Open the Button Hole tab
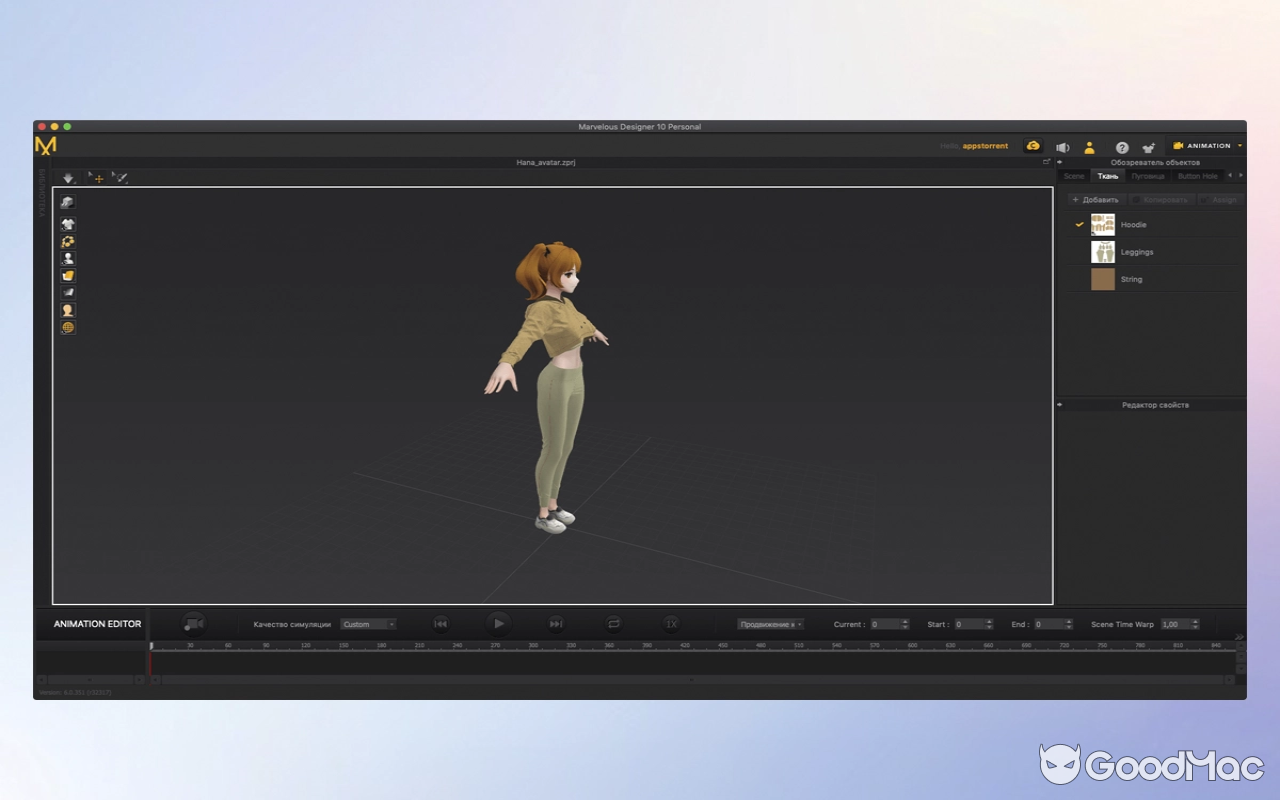The width and height of the screenshot is (1280, 800). (x=1197, y=175)
